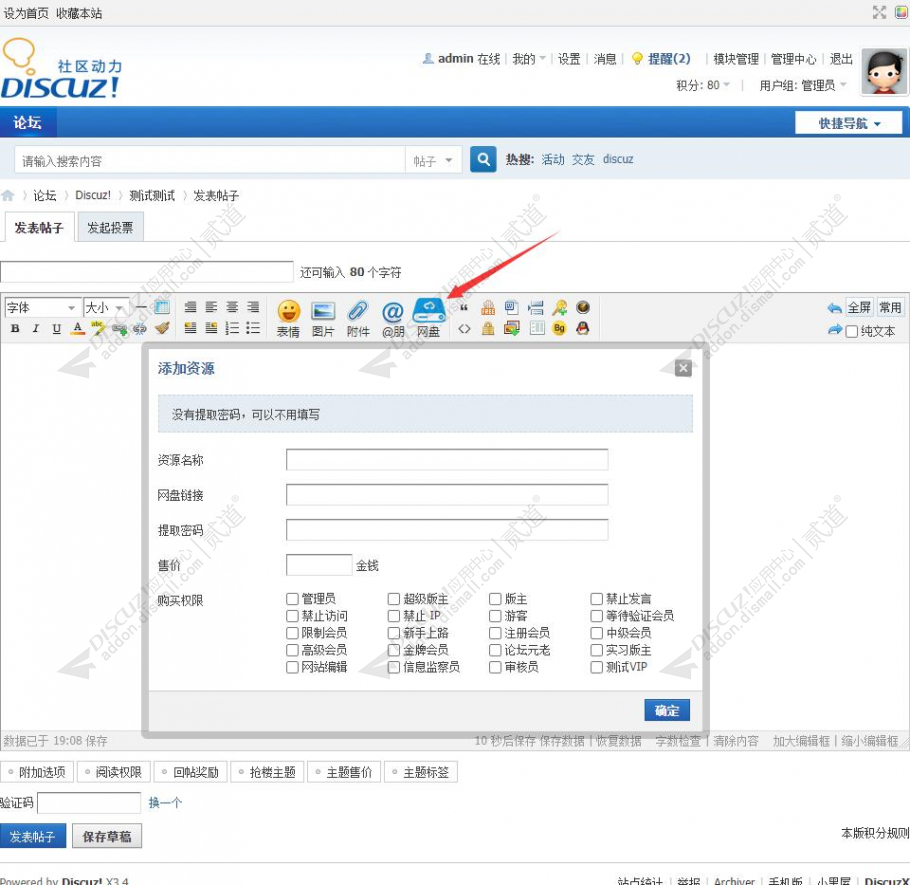Remove link icon in toolbar
Screen dimensions: 910x885
[x=140, y=328]
